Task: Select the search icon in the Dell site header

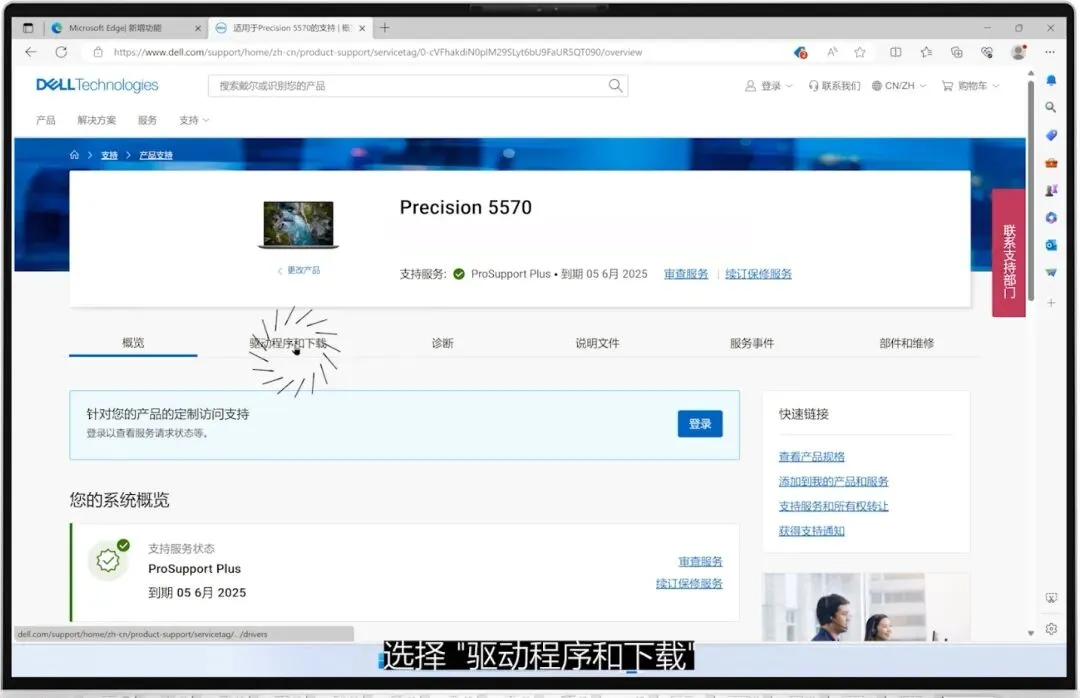Action: (x=615, y=86)
